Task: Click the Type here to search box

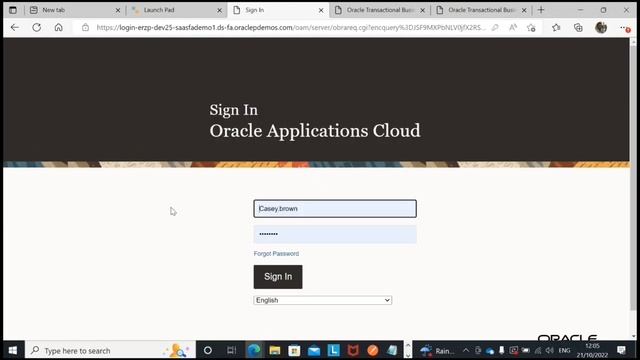Action: 110,350
